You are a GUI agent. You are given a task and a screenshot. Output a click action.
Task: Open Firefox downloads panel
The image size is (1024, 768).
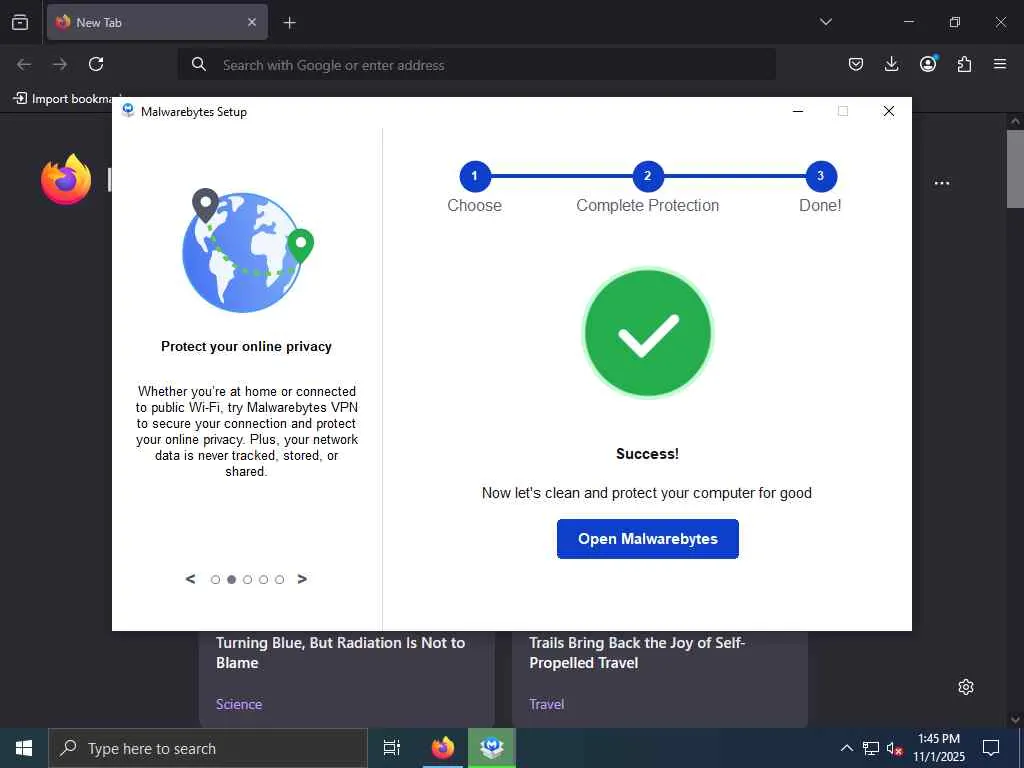pos(891,64)
